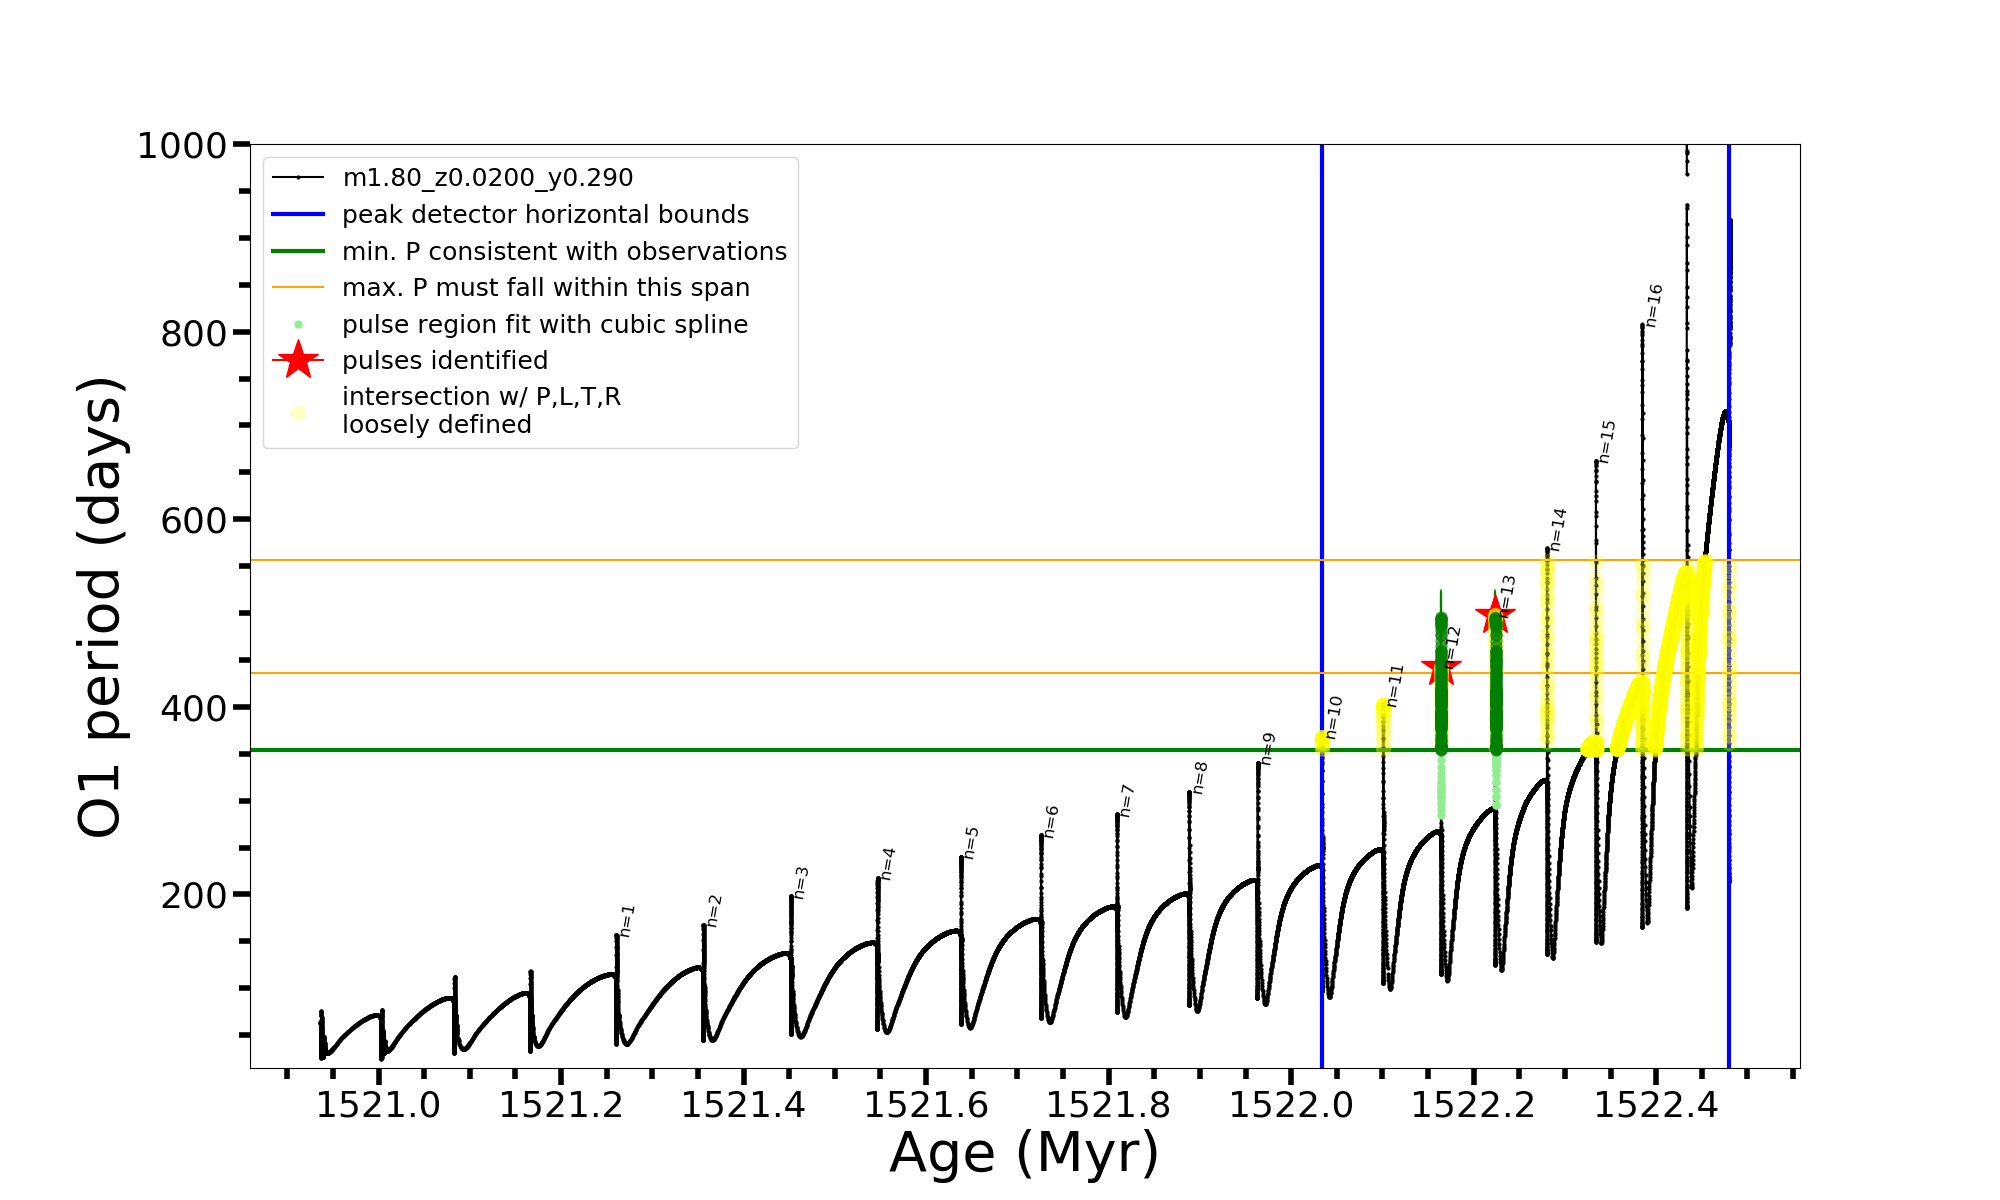Click the pale yellow dot legend marker
This screenshot has width=2000, height=1200.
tap(298, 413)
